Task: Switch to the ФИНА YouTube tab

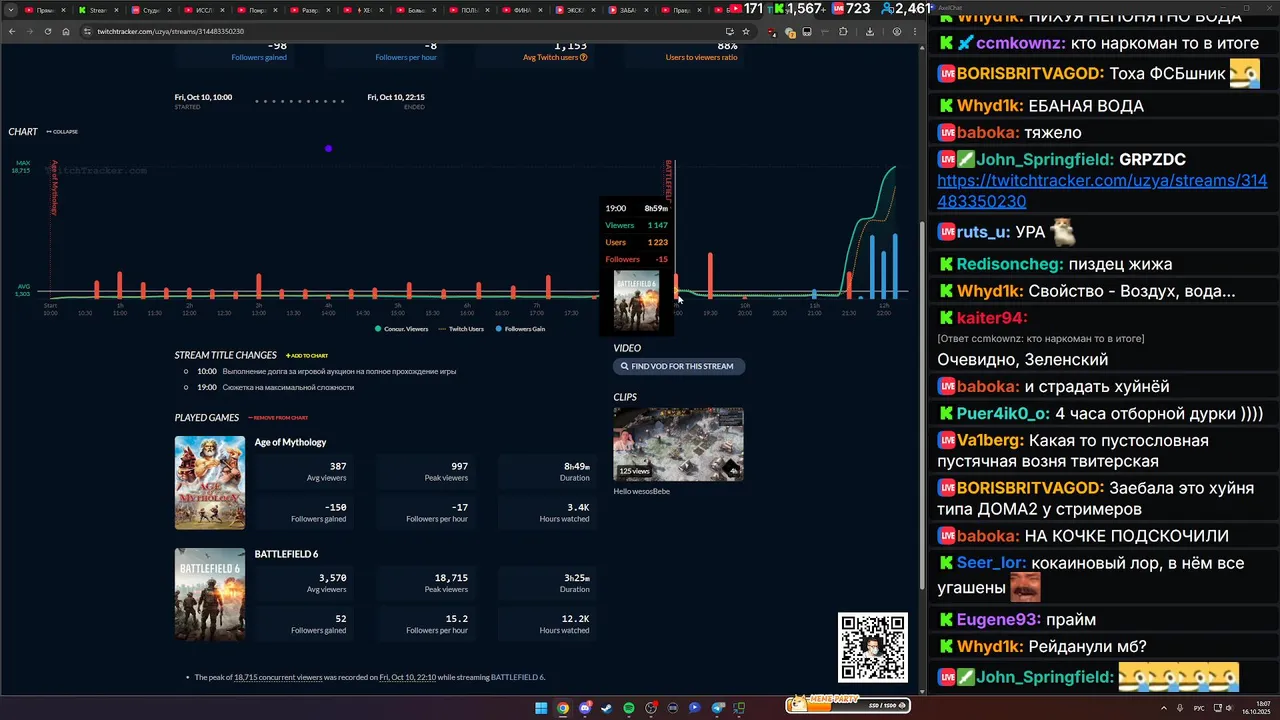Action: (521, 10)
